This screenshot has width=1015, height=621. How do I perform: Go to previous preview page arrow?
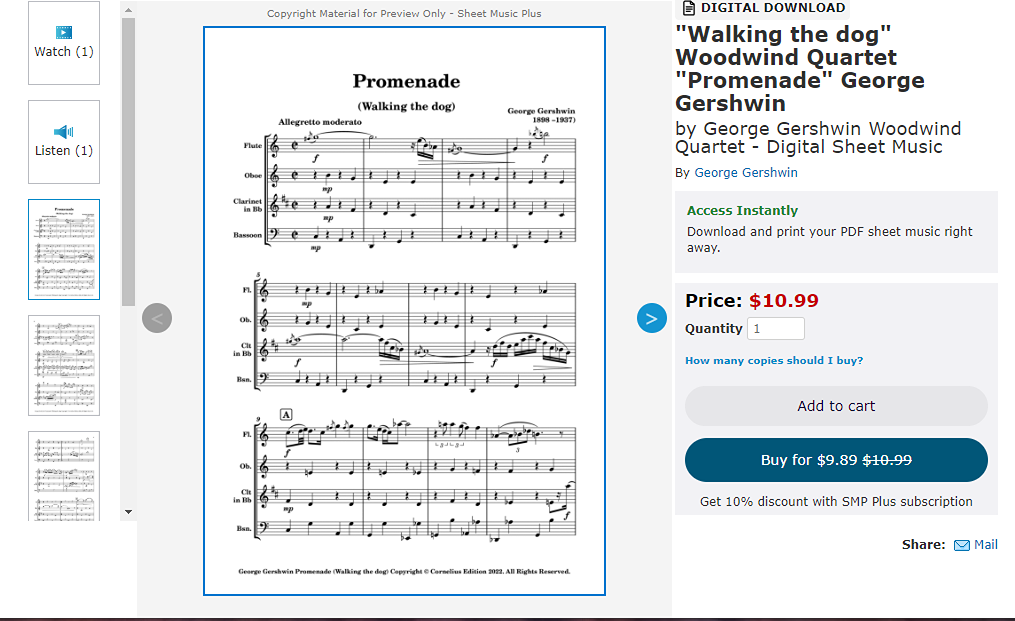click(157, 319)
